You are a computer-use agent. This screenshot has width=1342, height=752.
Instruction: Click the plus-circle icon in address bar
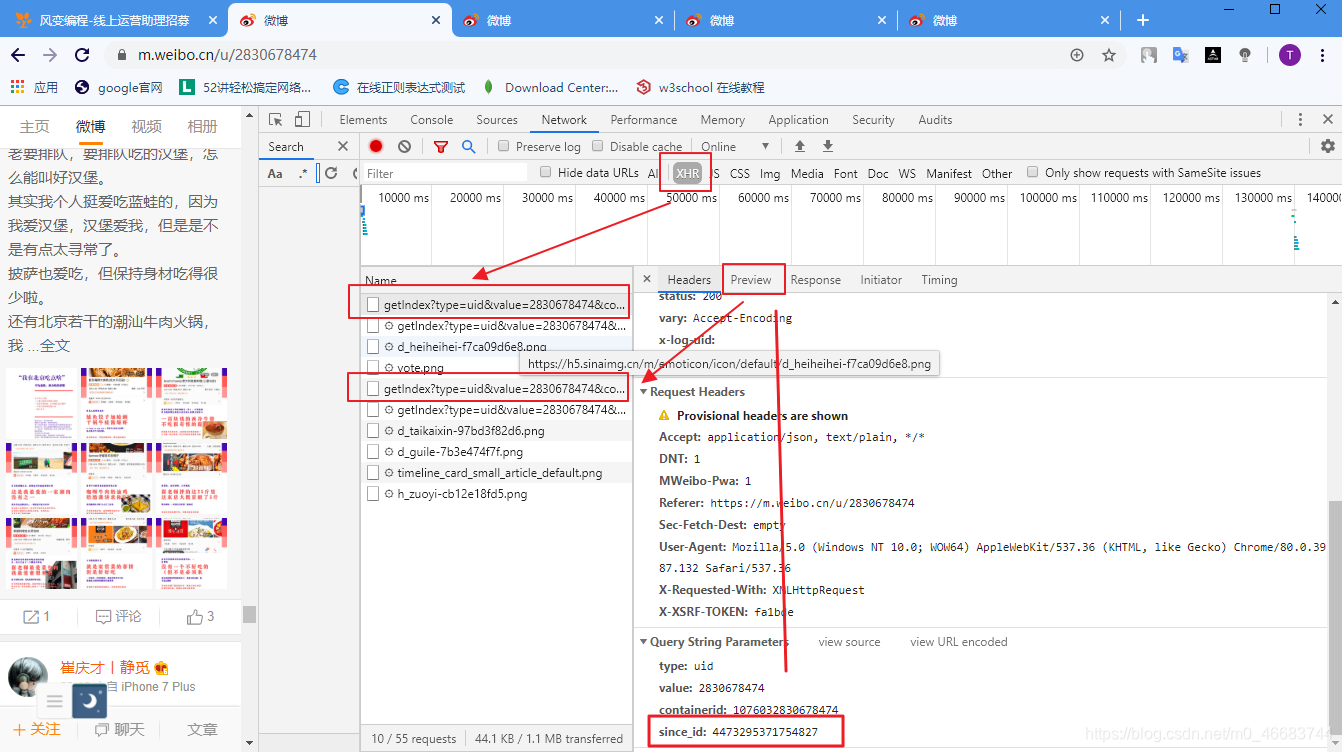point(1077,55)
